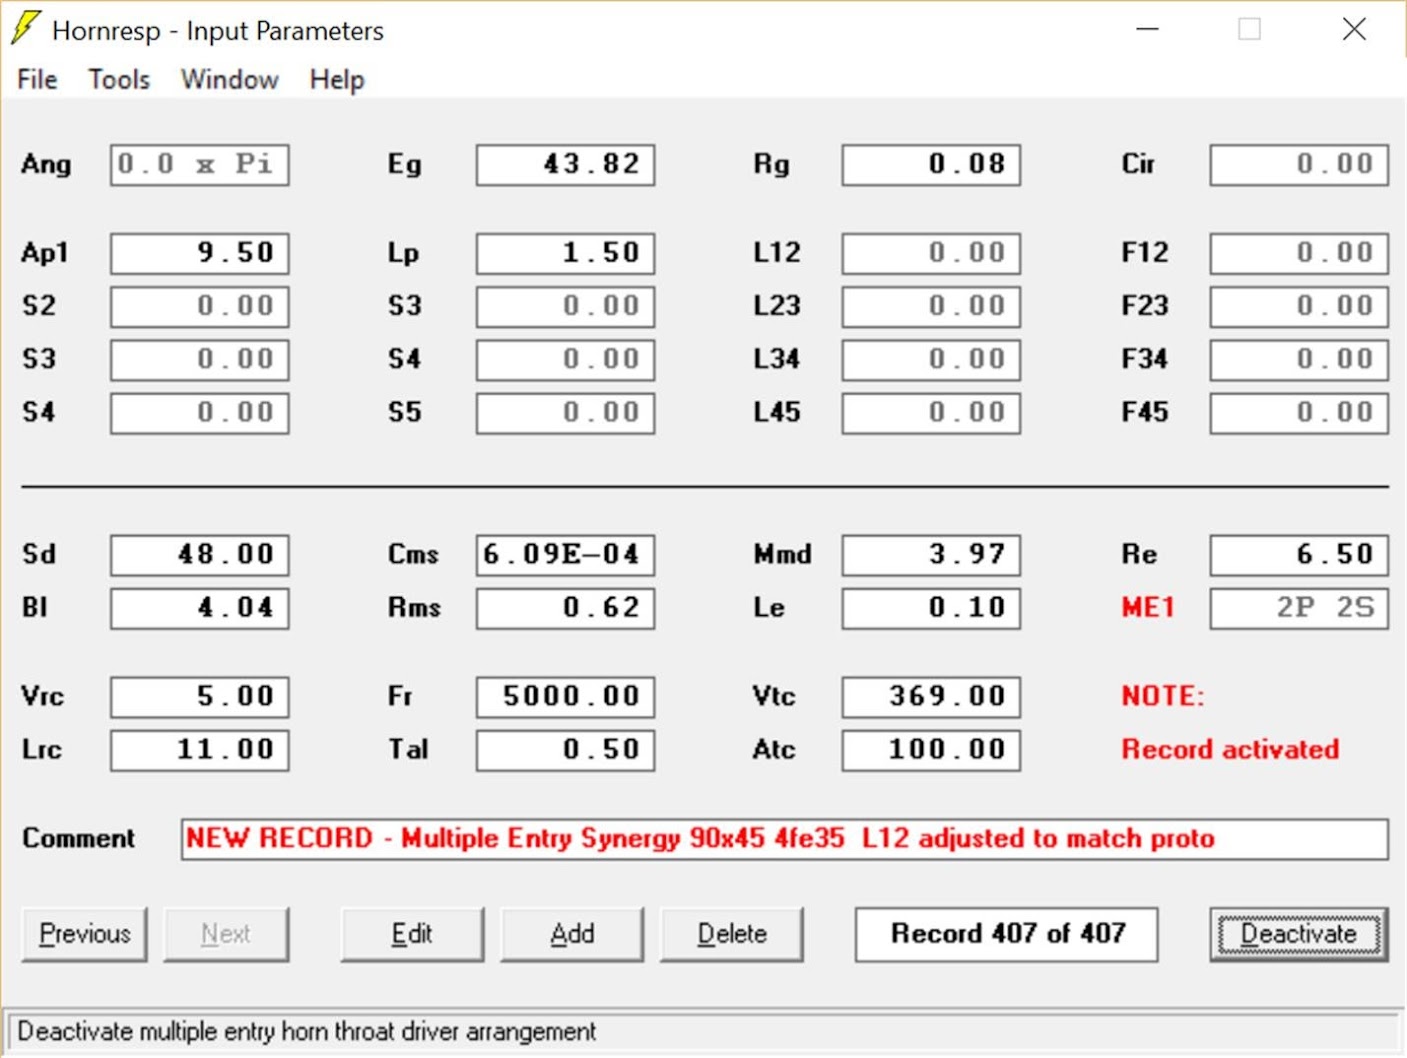
Task: Select the L45 input field
Action: pyautogui.click(x=932, y=412)
